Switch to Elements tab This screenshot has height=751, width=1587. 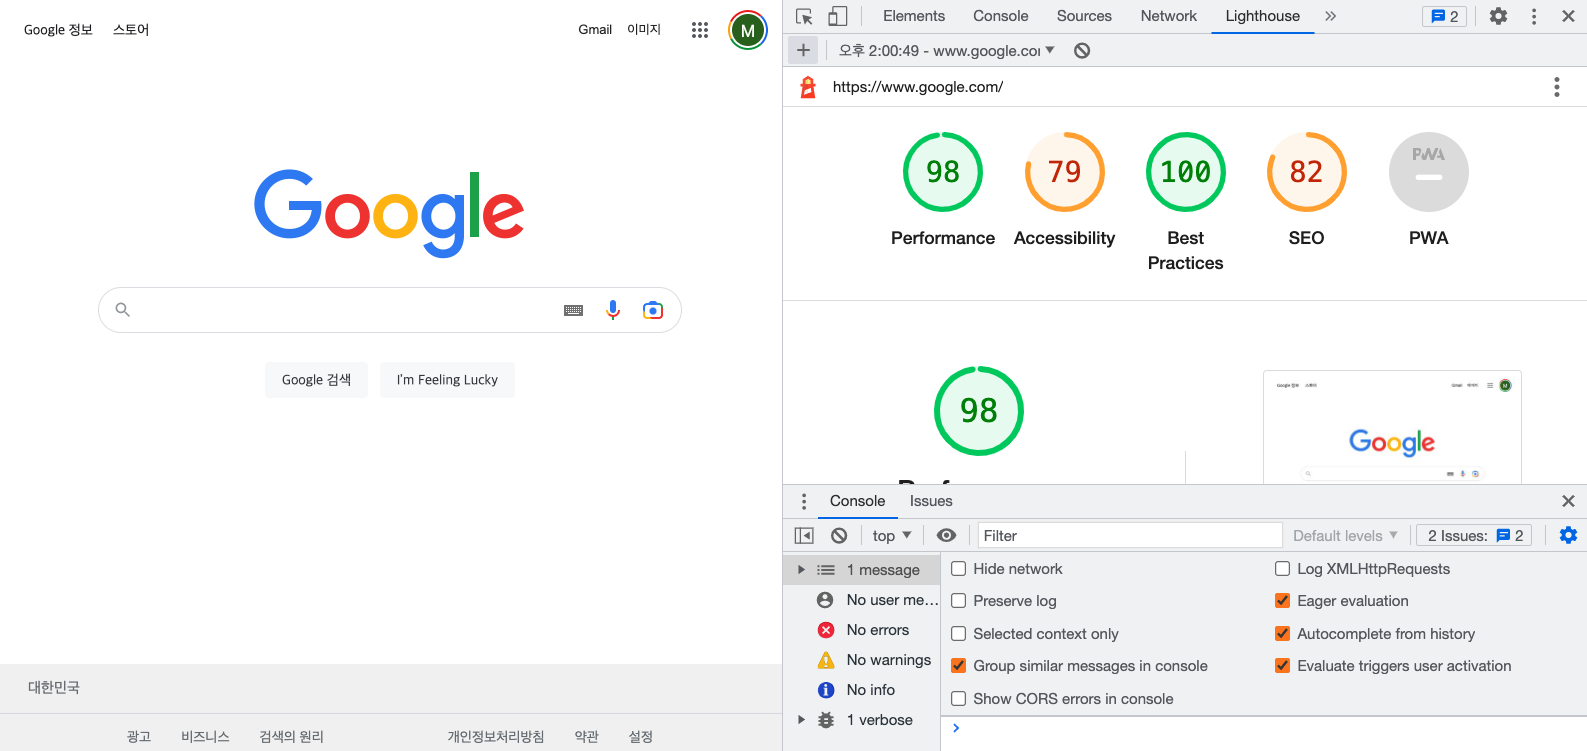pos(914,16)
